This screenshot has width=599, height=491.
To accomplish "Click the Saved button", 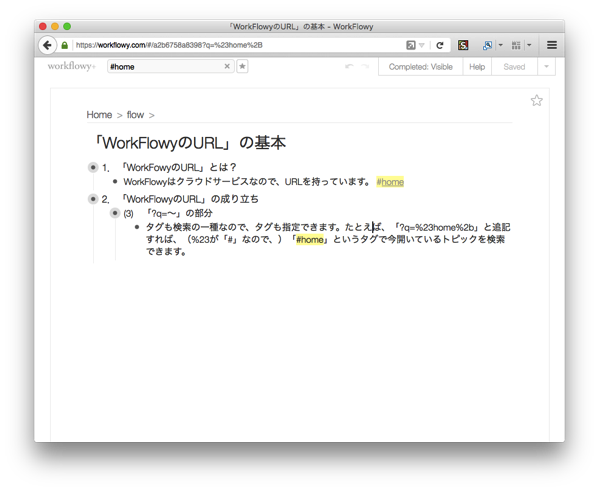I will (514, 67).
